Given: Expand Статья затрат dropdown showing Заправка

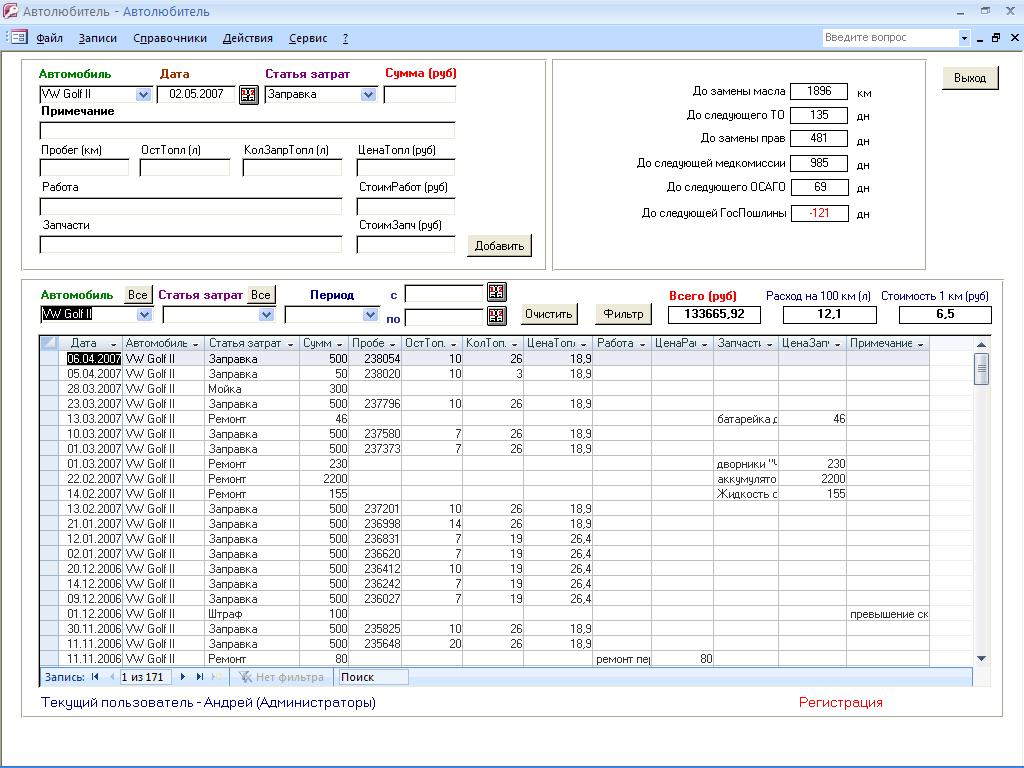Looking at the screenshot, I should coord(368,94).
